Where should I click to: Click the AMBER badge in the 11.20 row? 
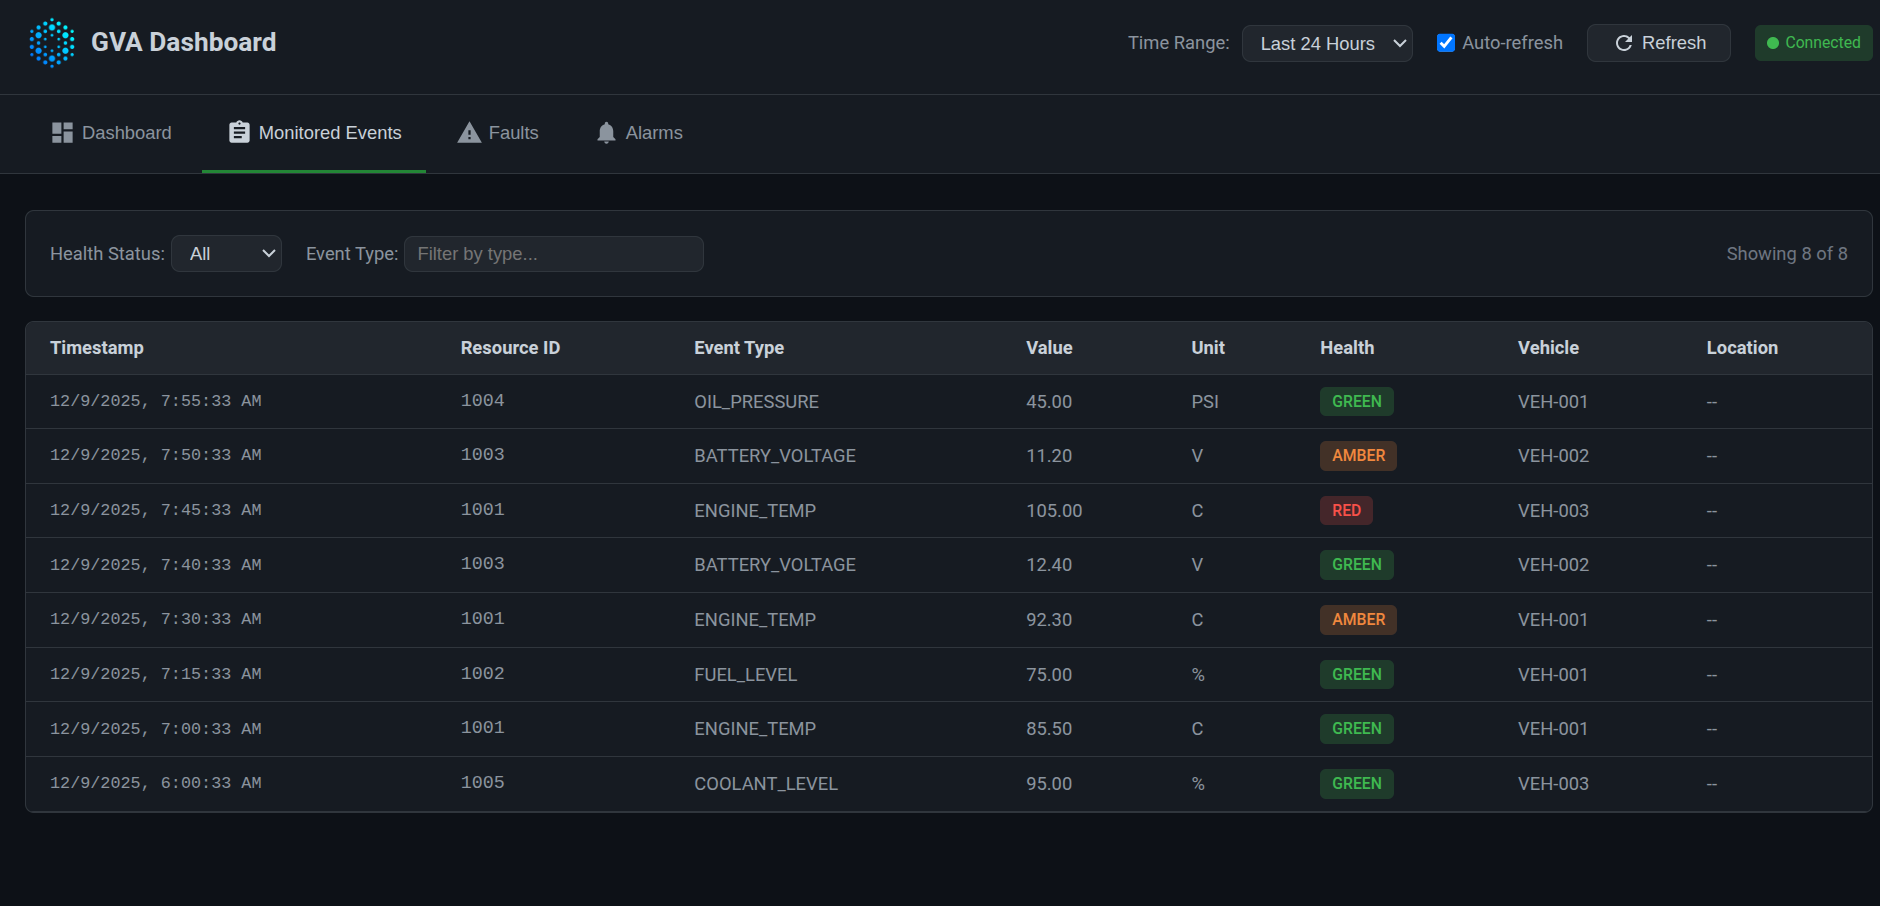coord(1358,456)
